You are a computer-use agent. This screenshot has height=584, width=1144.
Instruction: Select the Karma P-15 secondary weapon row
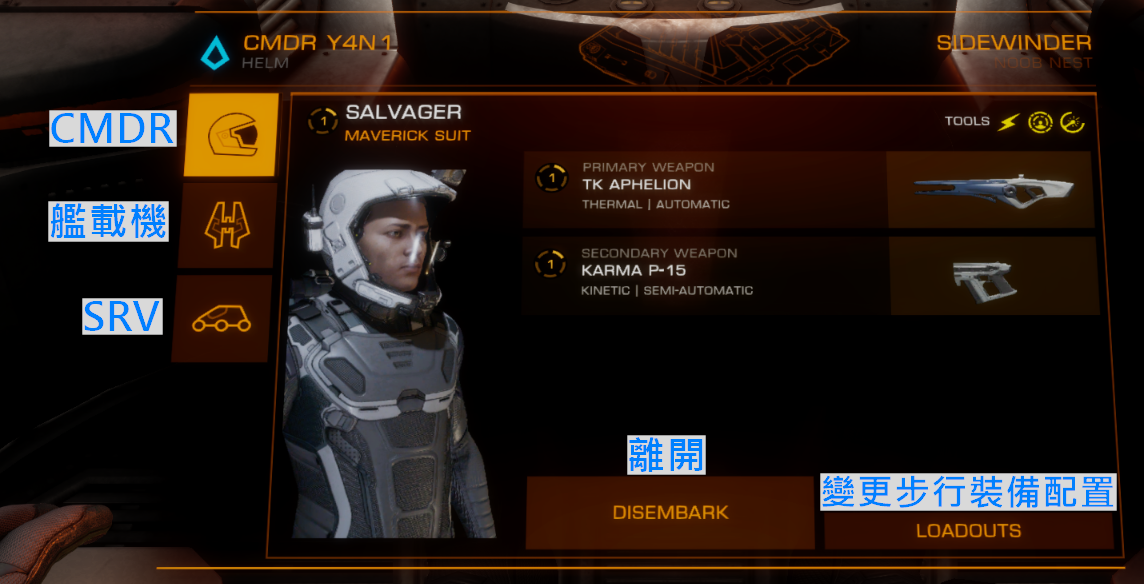[810, 275]
